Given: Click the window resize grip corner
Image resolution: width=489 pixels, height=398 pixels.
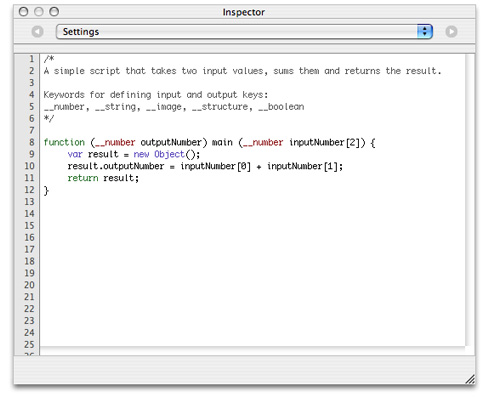Looking at the screenshot, I should point(470,379).
